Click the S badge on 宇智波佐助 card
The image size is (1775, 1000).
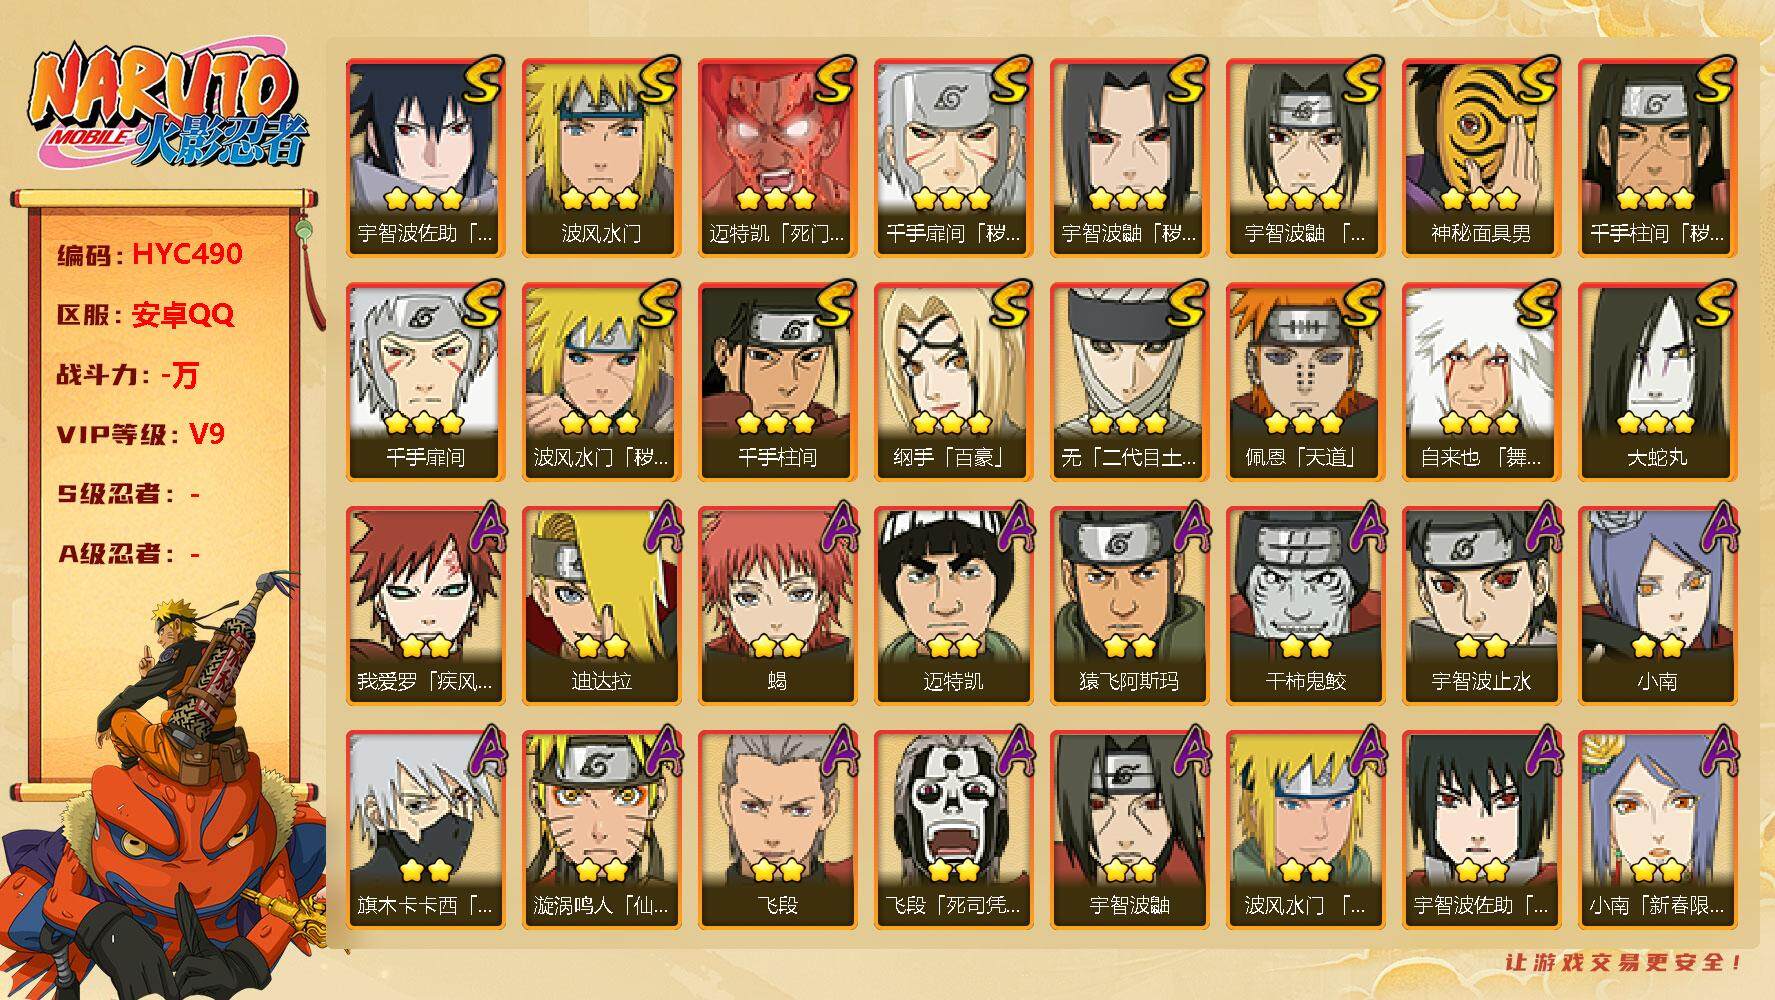click(x=481, y=80)
